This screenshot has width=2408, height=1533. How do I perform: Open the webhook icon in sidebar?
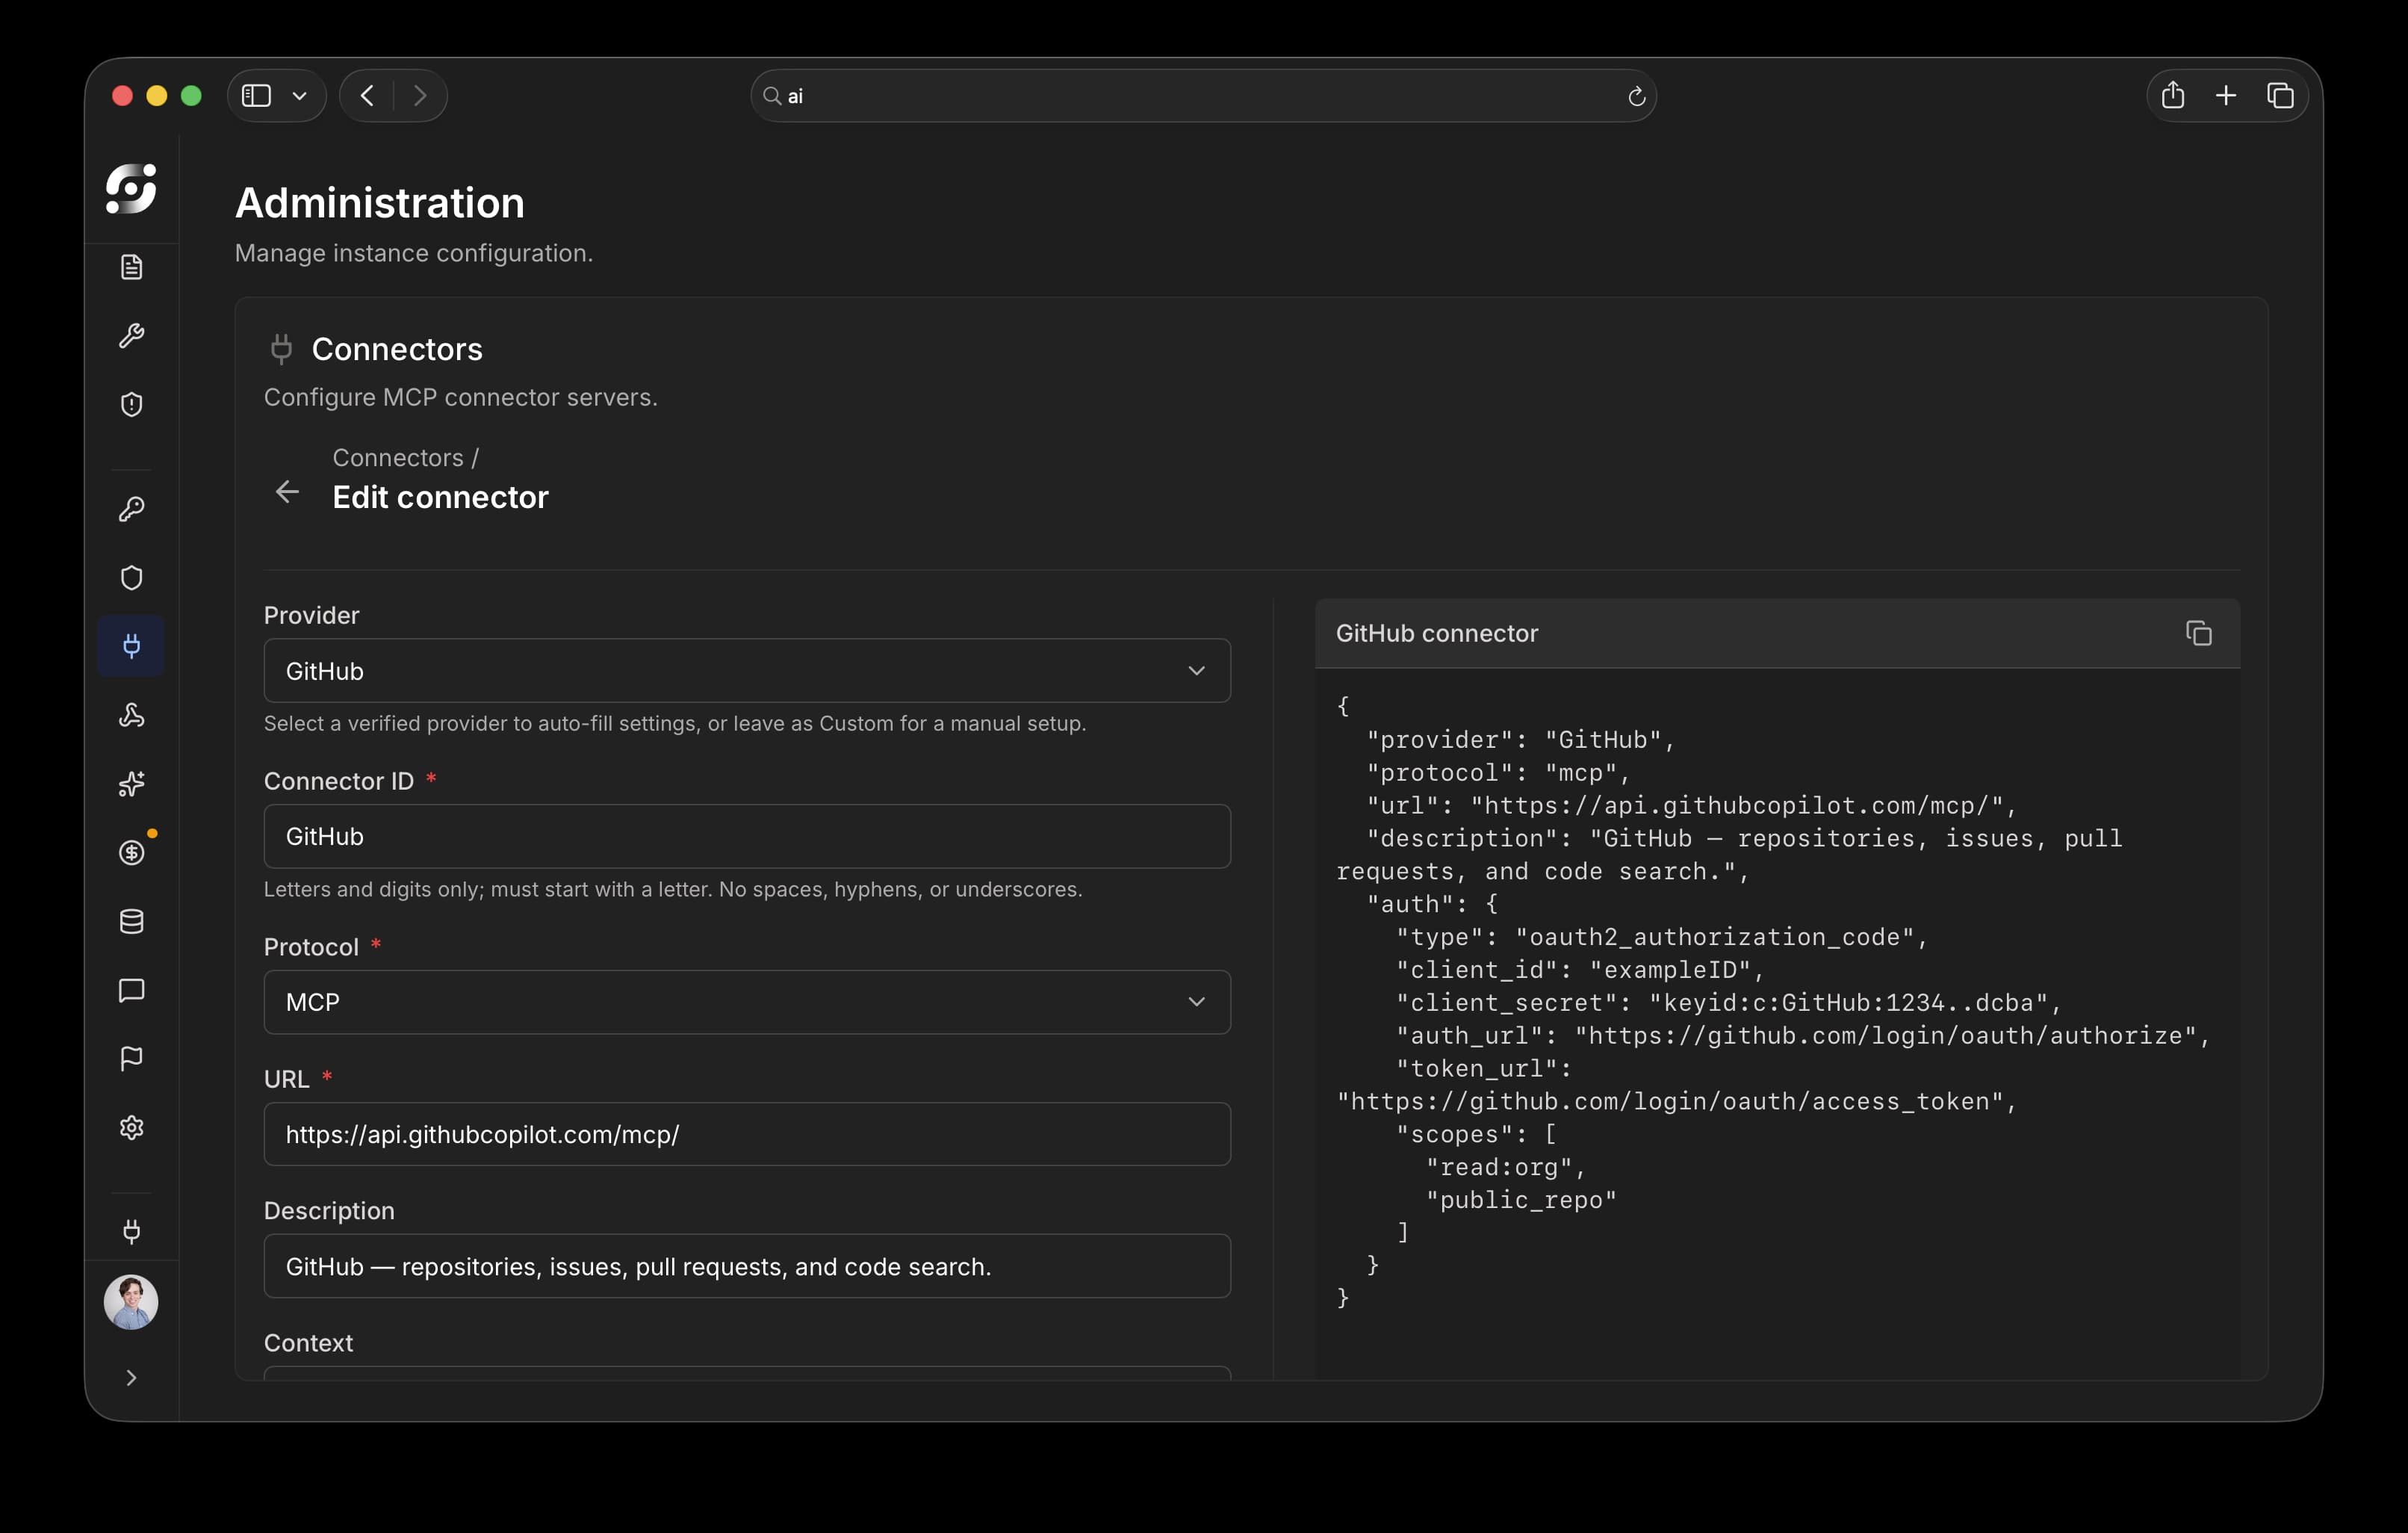click(131, 715)
